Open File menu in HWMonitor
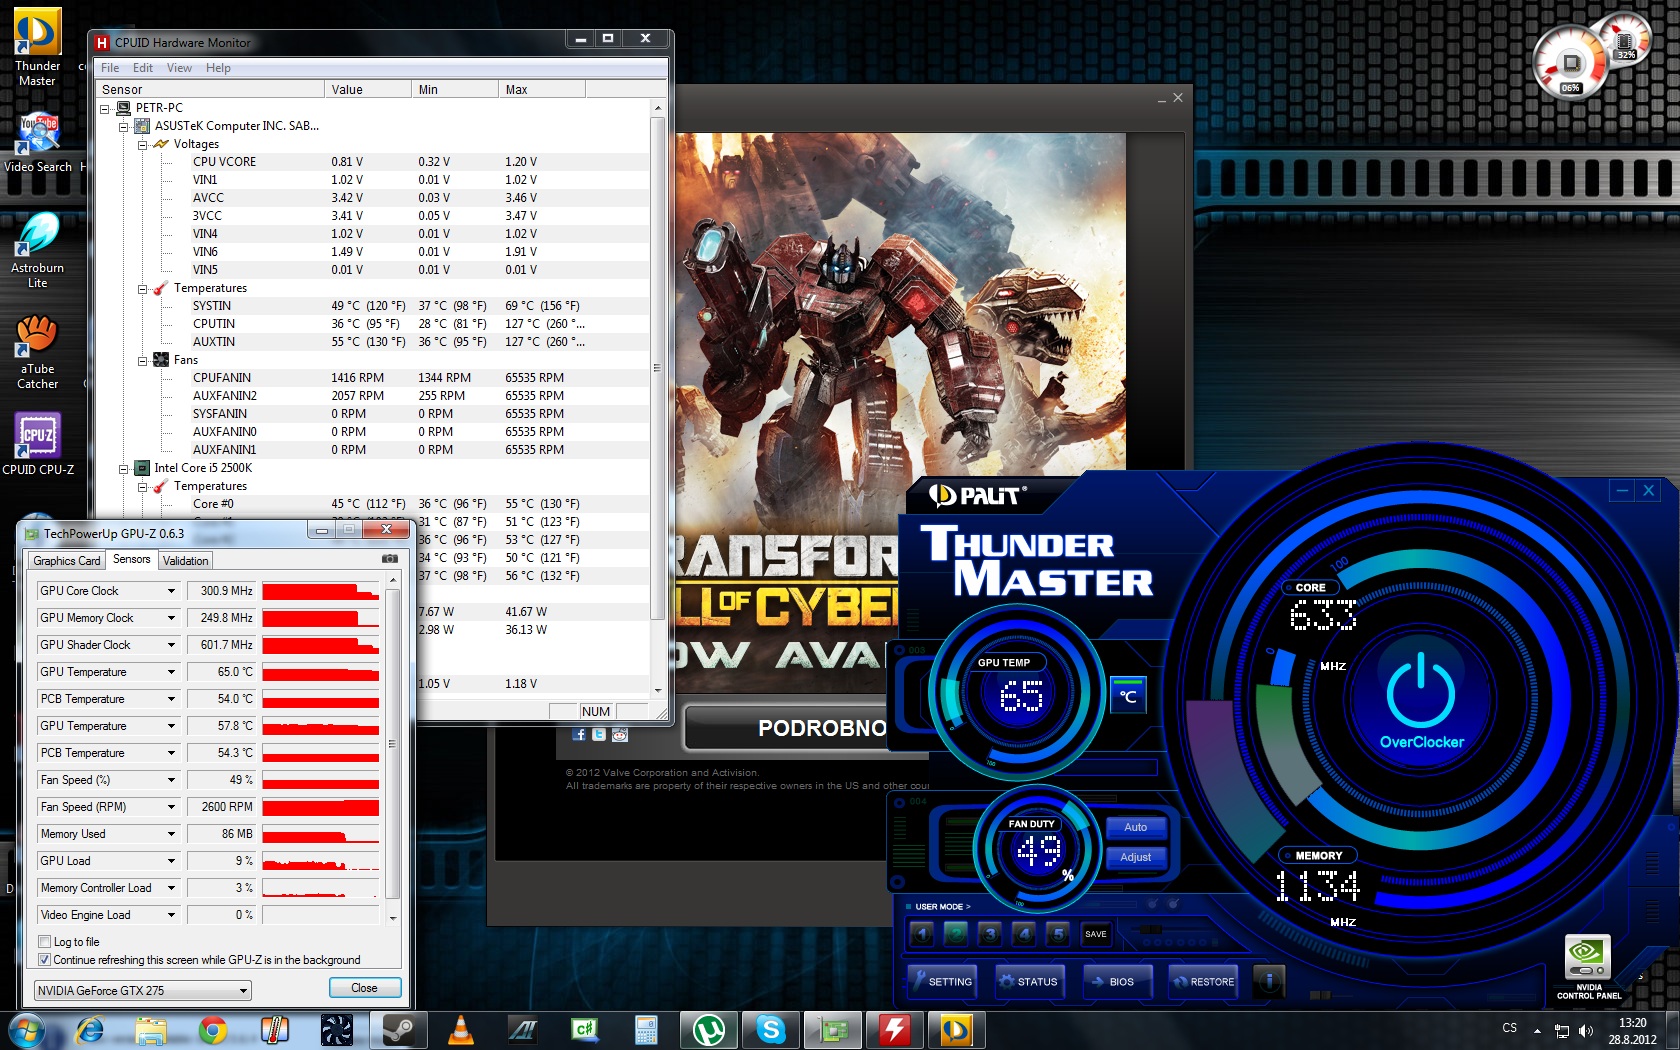The image size is (1680, 1050). tap(110, 68)
